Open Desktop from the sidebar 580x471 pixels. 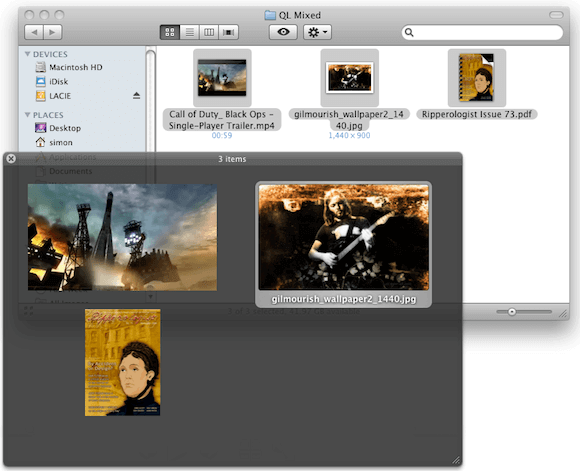[x=65, y=128]
